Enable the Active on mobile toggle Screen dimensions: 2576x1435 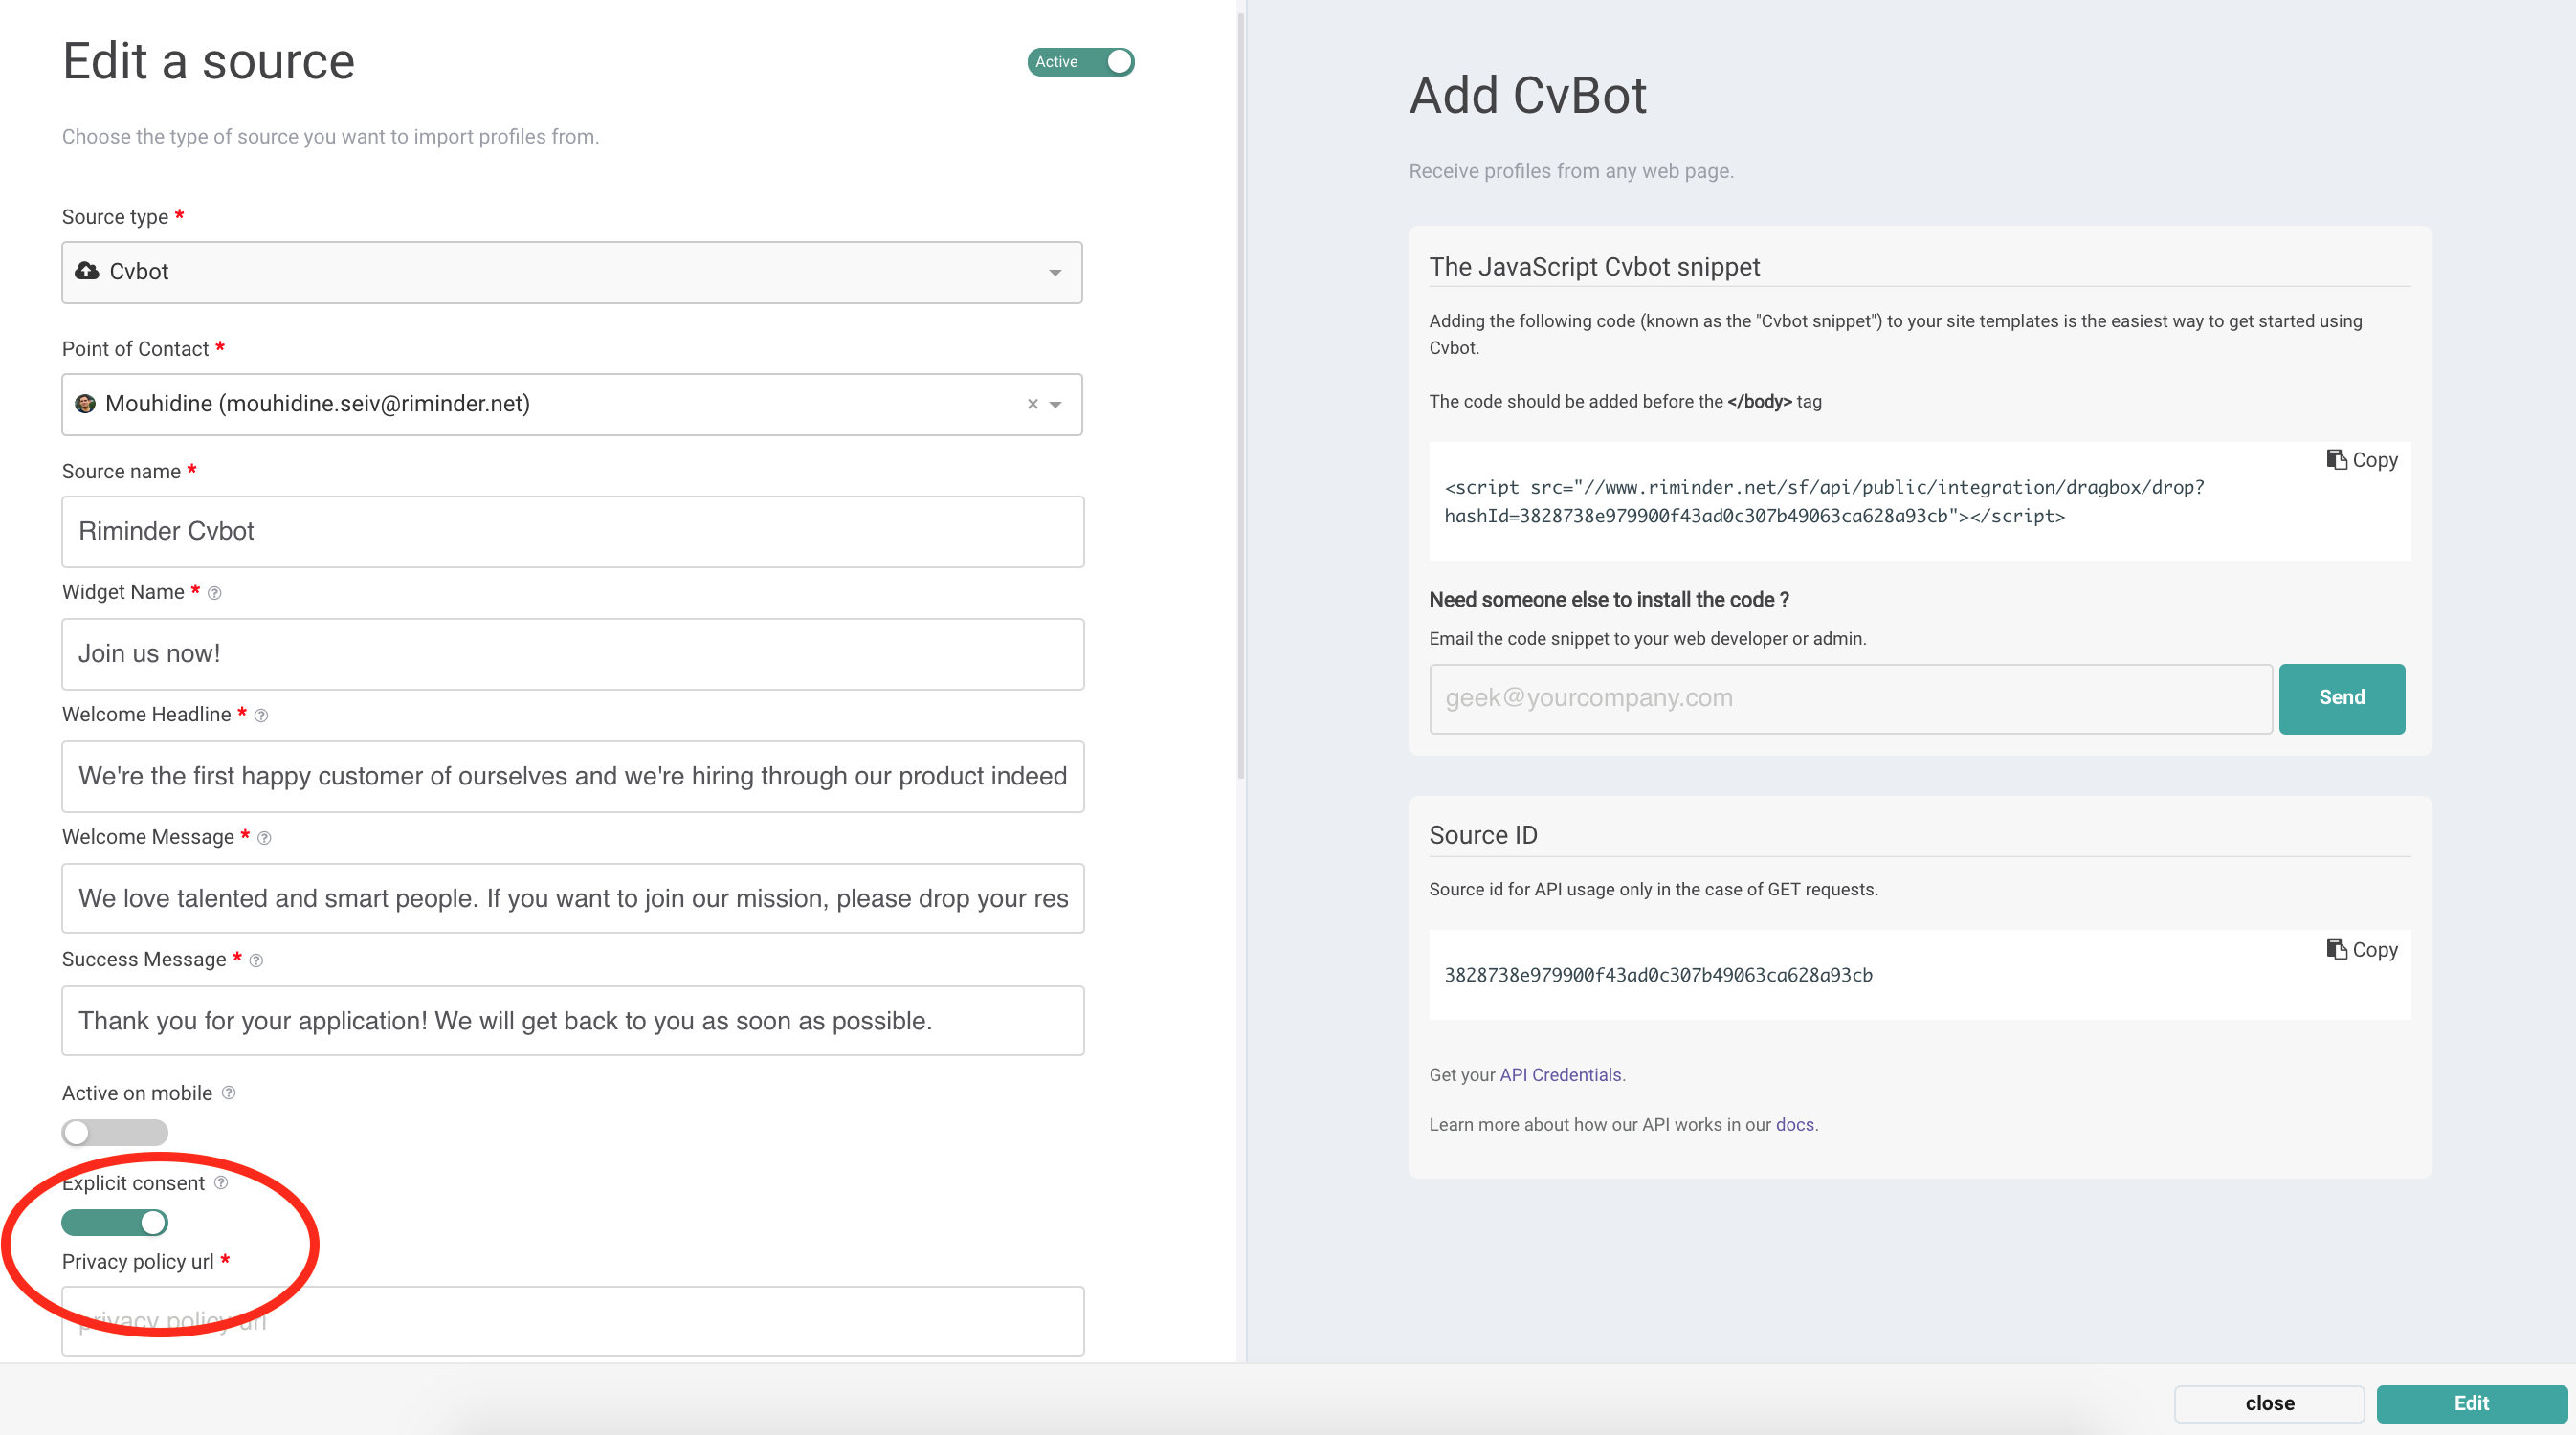coord(114,1132)
